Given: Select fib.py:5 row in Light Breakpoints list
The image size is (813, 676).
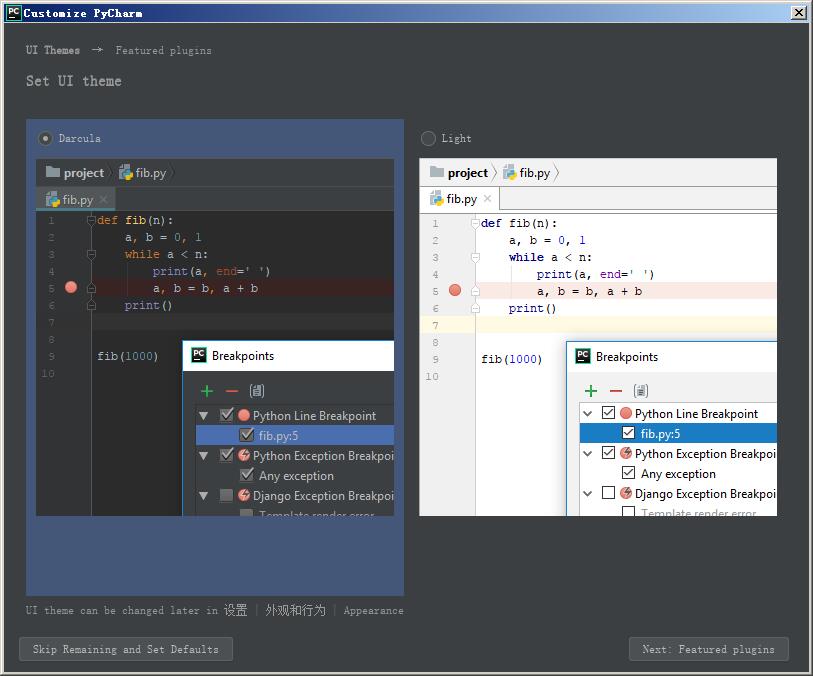Looking at the screenshot, I should click(x=678, y=433).
